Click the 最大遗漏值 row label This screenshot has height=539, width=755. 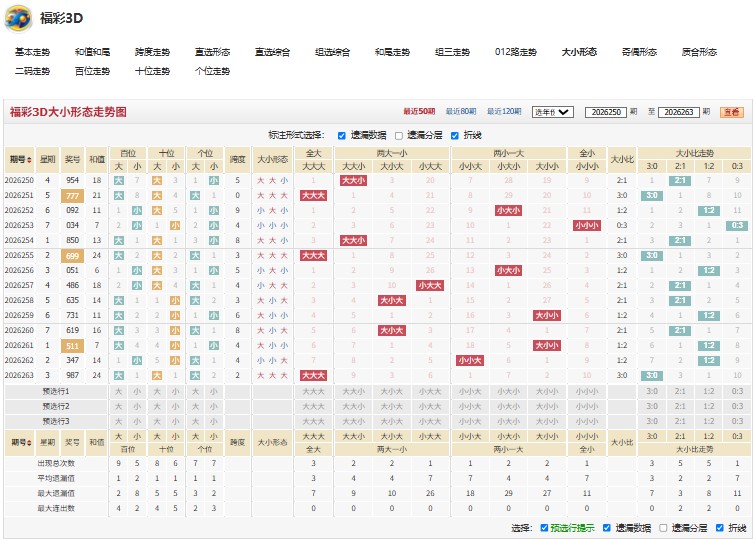coord(56,493)
